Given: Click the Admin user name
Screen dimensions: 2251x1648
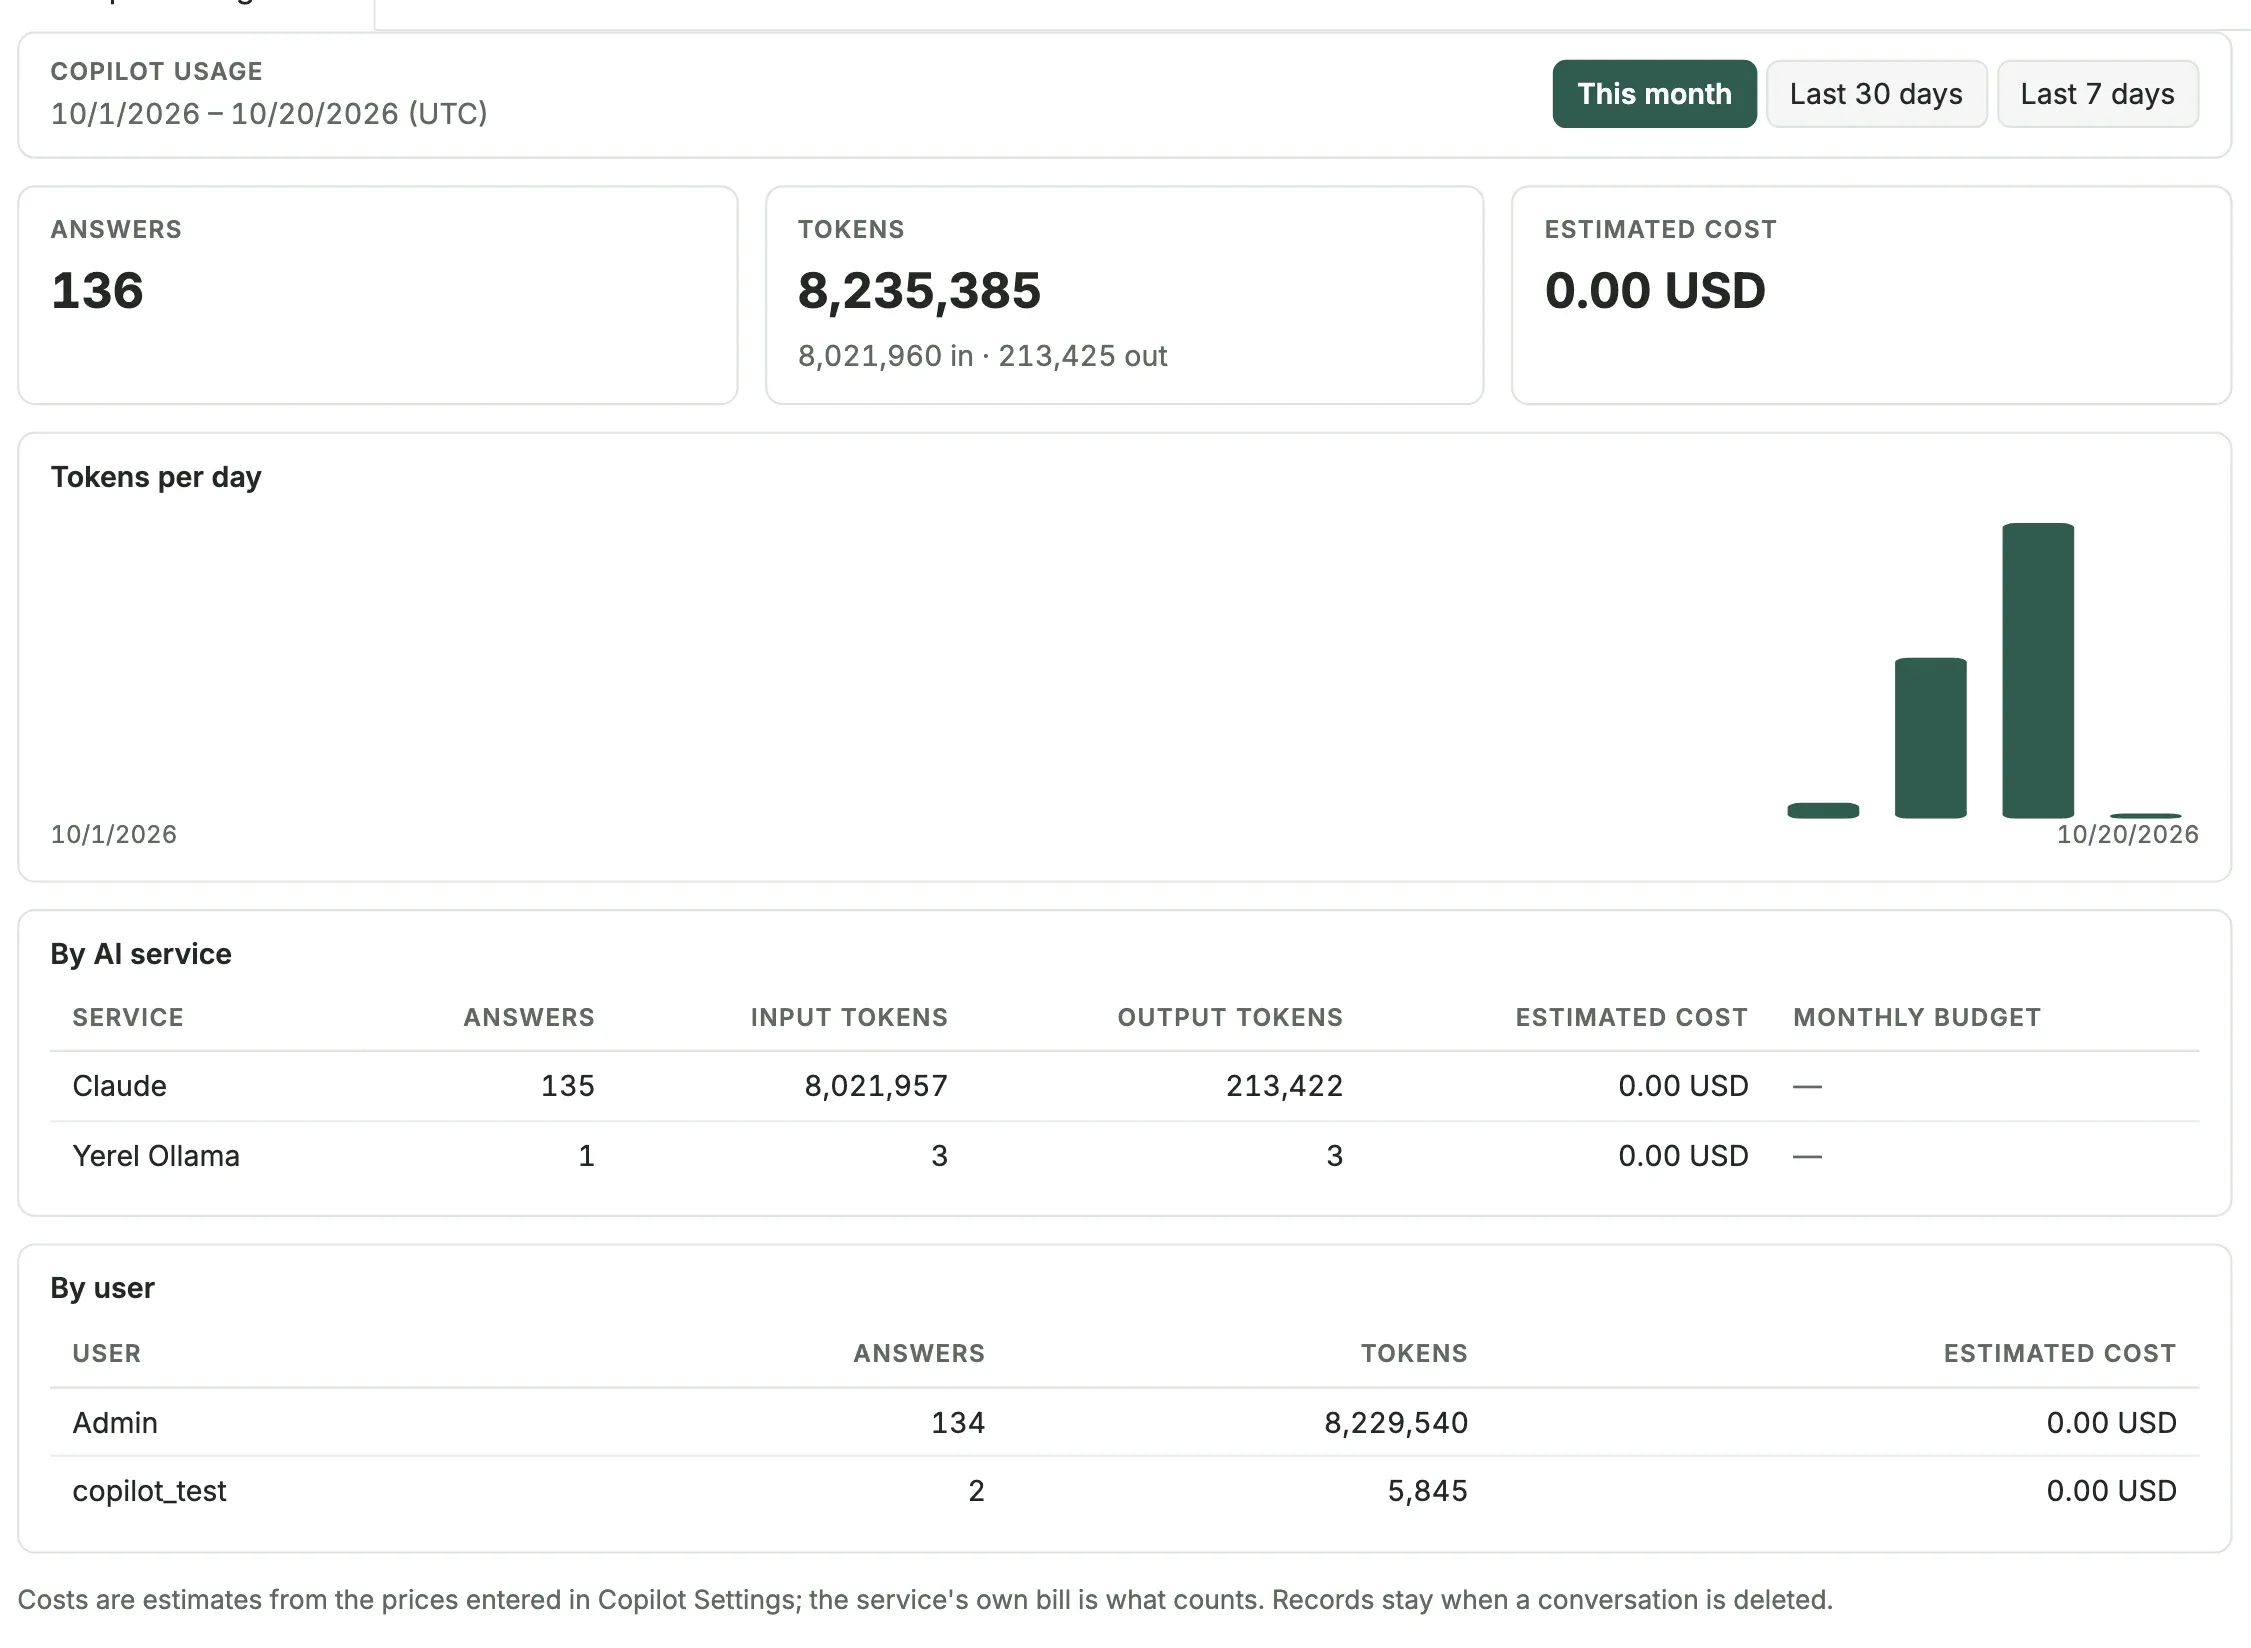Looking at the screenshot, I should coord(115,1423).
